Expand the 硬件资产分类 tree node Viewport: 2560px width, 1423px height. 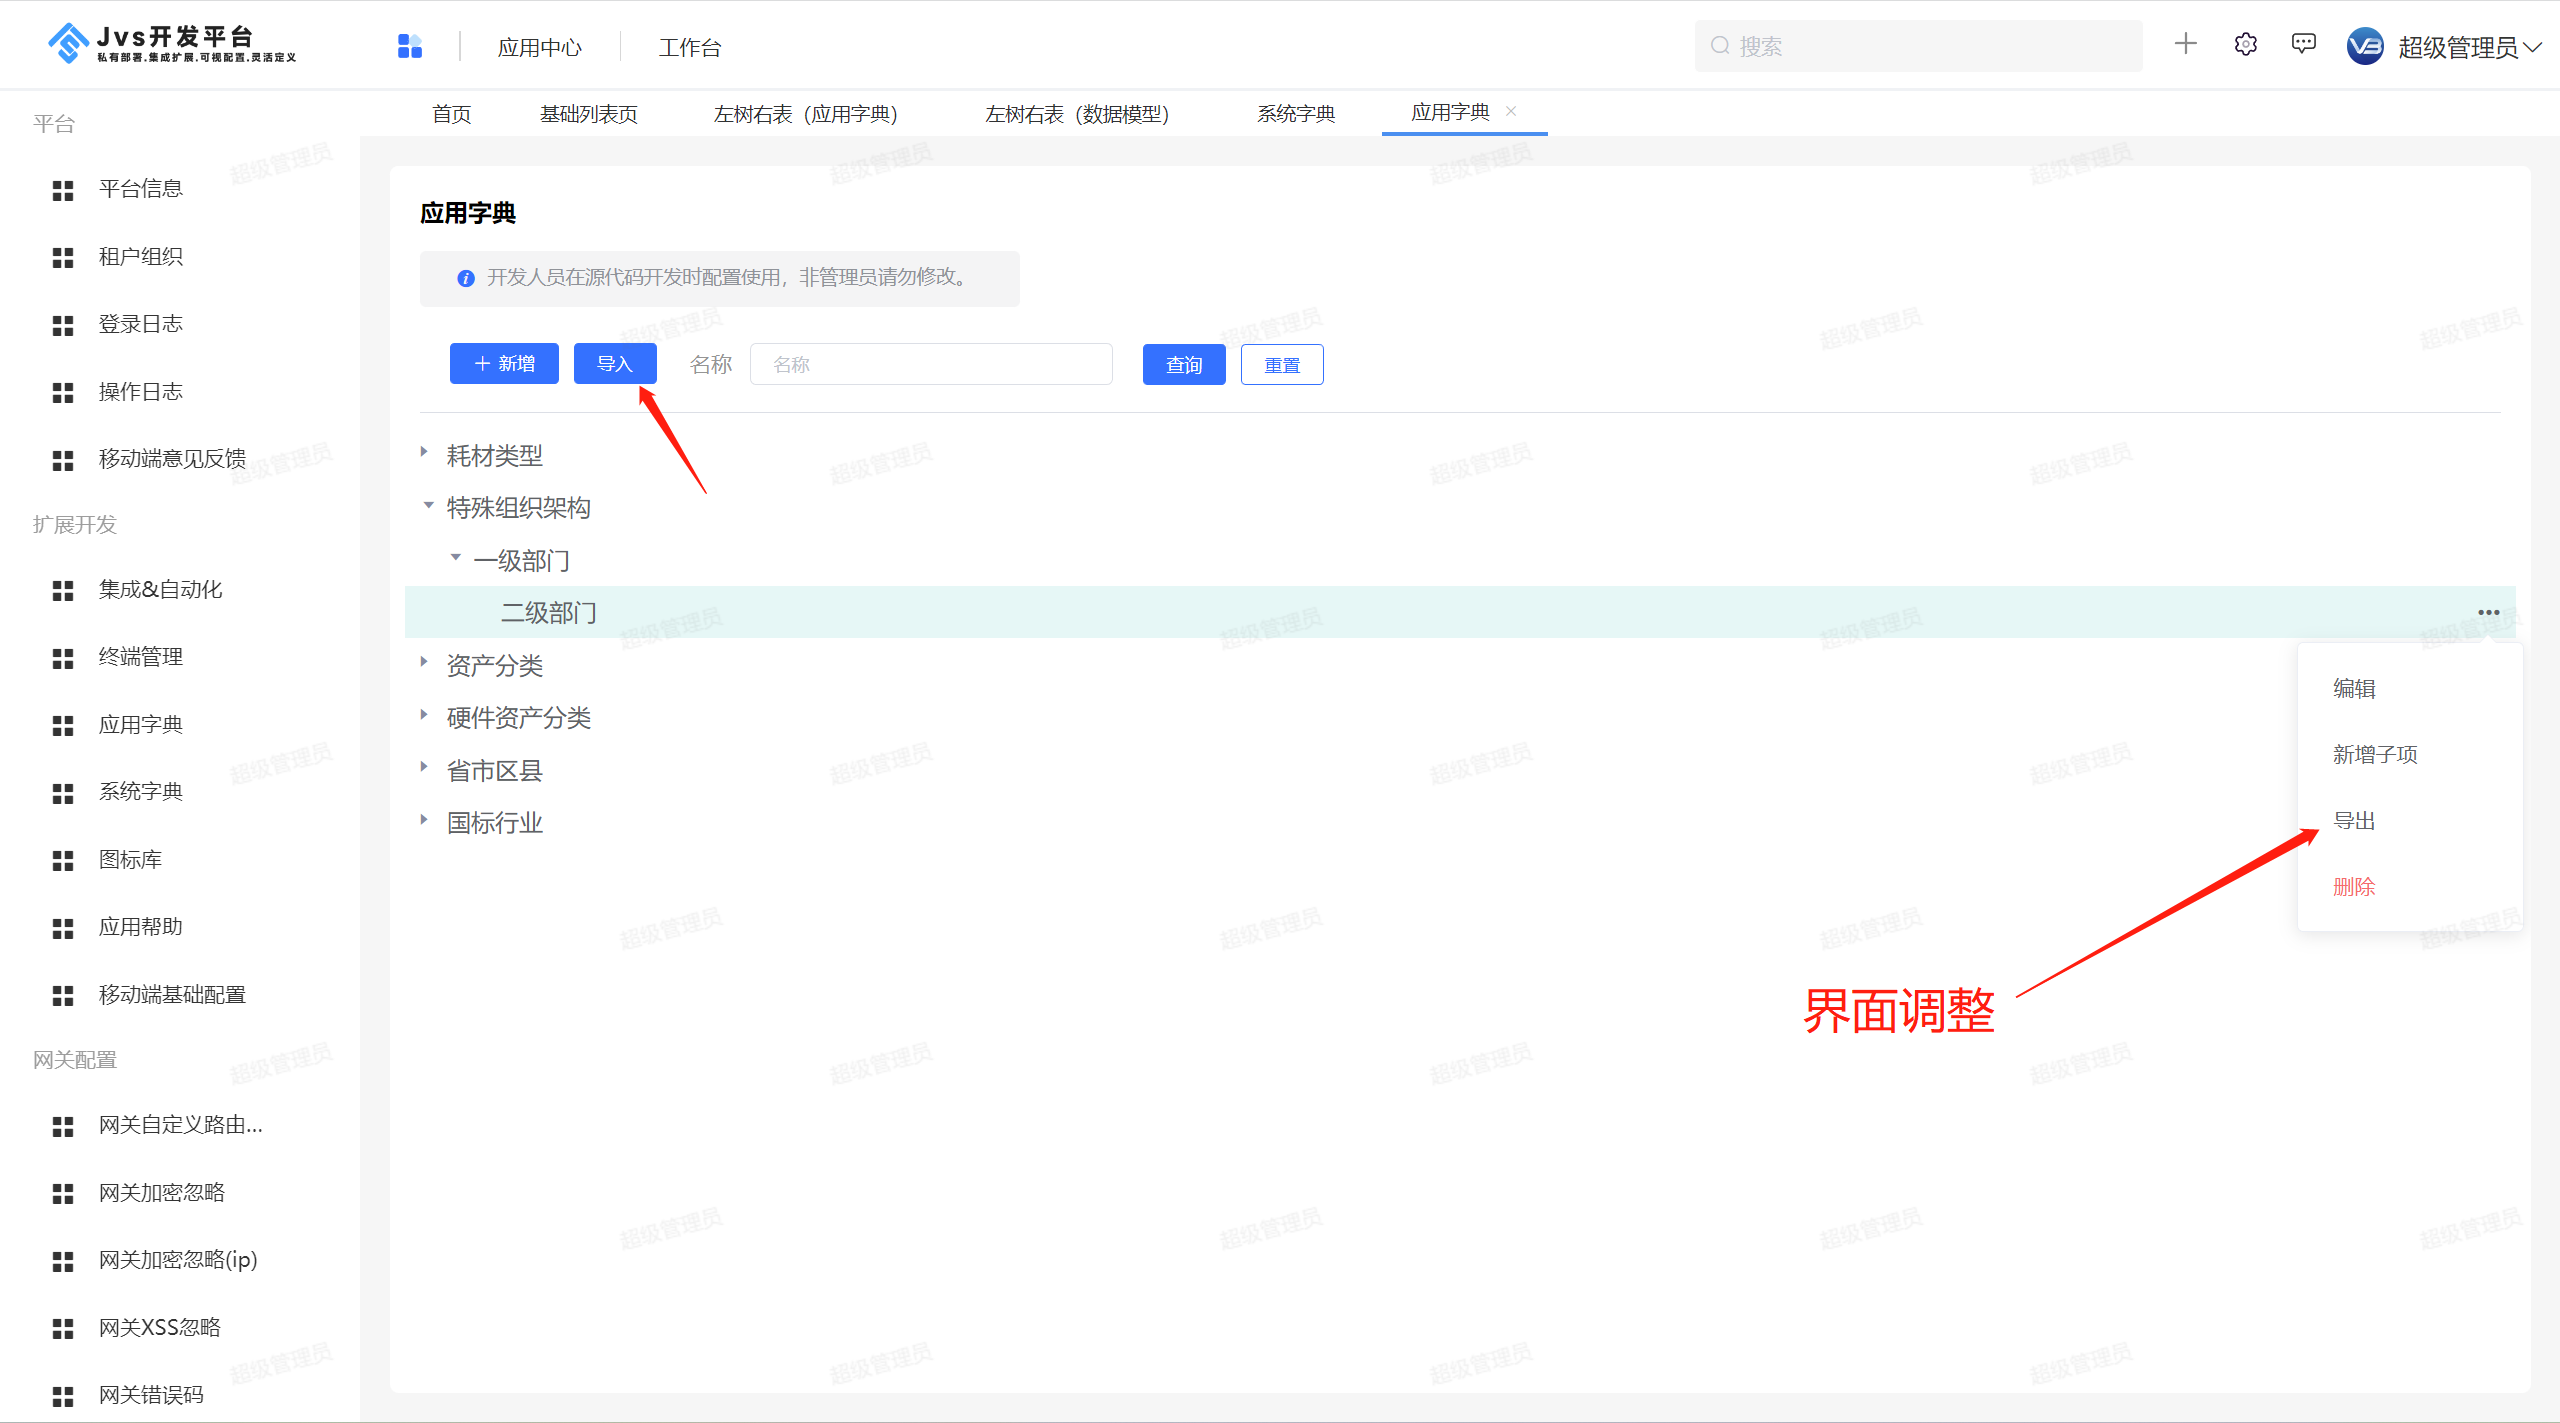click(425, 714)
